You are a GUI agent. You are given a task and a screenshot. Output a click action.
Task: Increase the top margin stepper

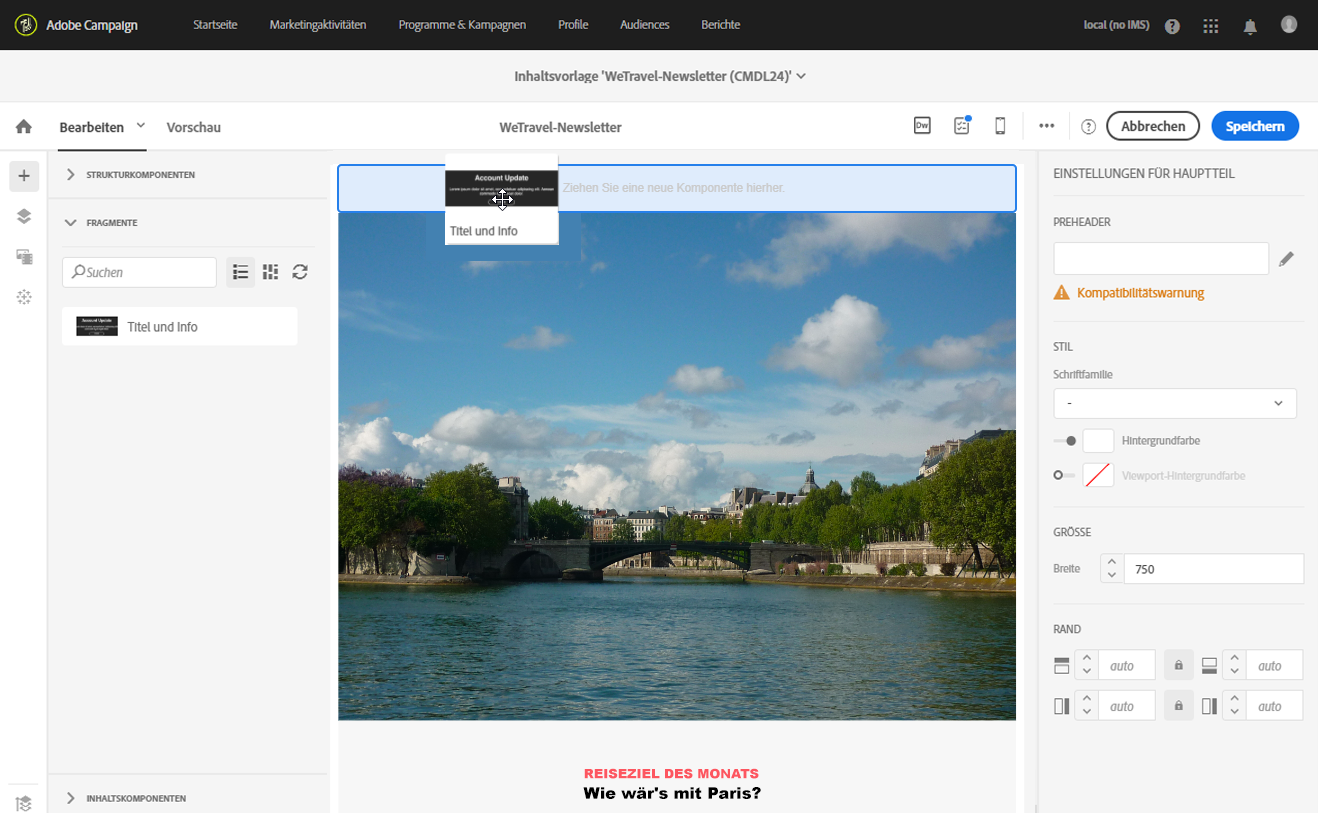pyautogui.click(x=1087, y=659)
